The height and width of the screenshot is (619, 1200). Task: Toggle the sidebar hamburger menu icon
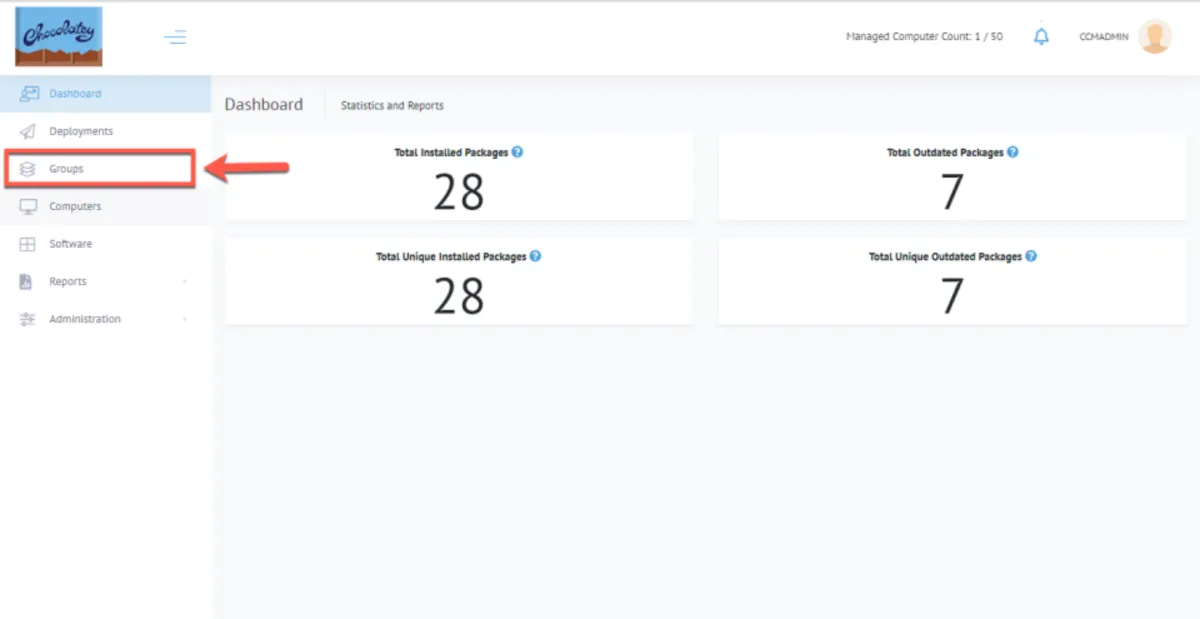pyautogui.click(x=175, y=38)
